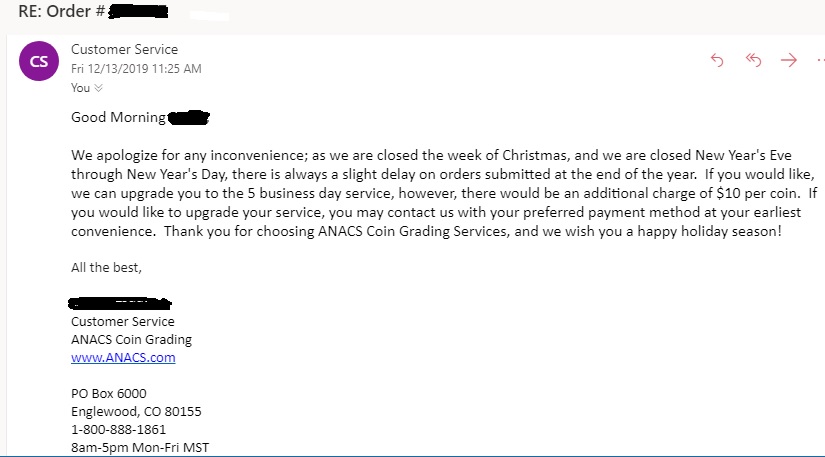Forward this email with the arrow icon
This screenshot has height=457, width=825.
(789, 60)
